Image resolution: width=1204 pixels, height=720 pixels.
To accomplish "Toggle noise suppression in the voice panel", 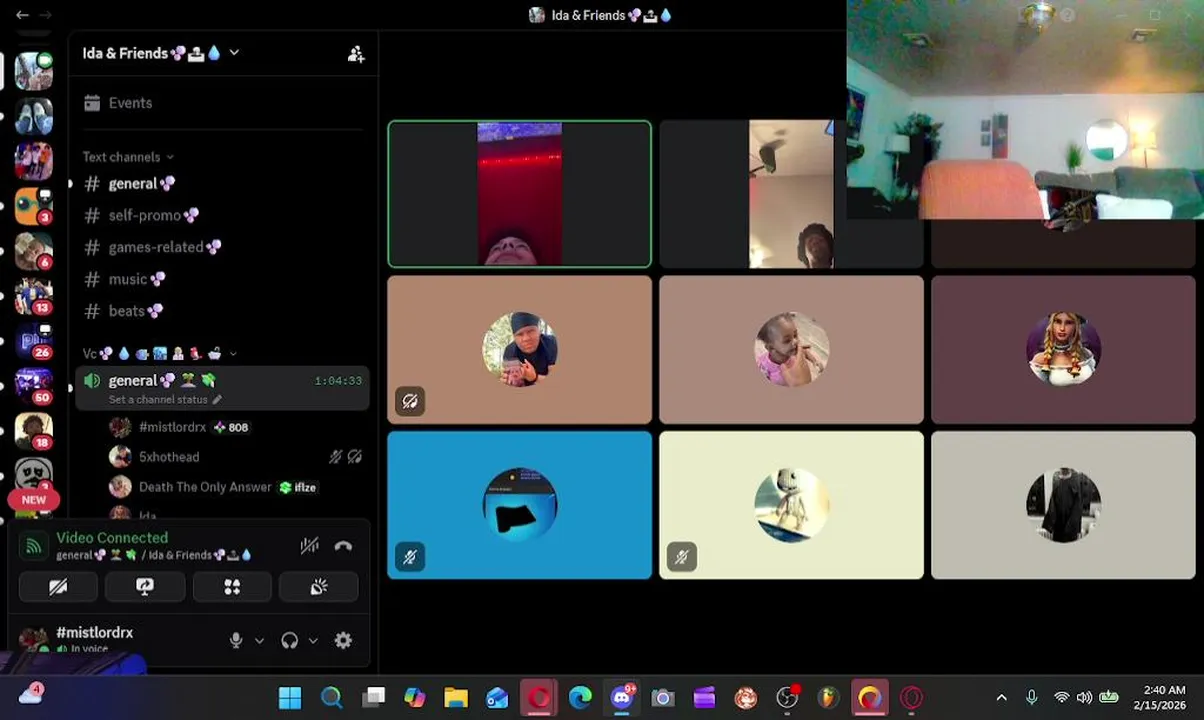I will (x=310, y=545).
